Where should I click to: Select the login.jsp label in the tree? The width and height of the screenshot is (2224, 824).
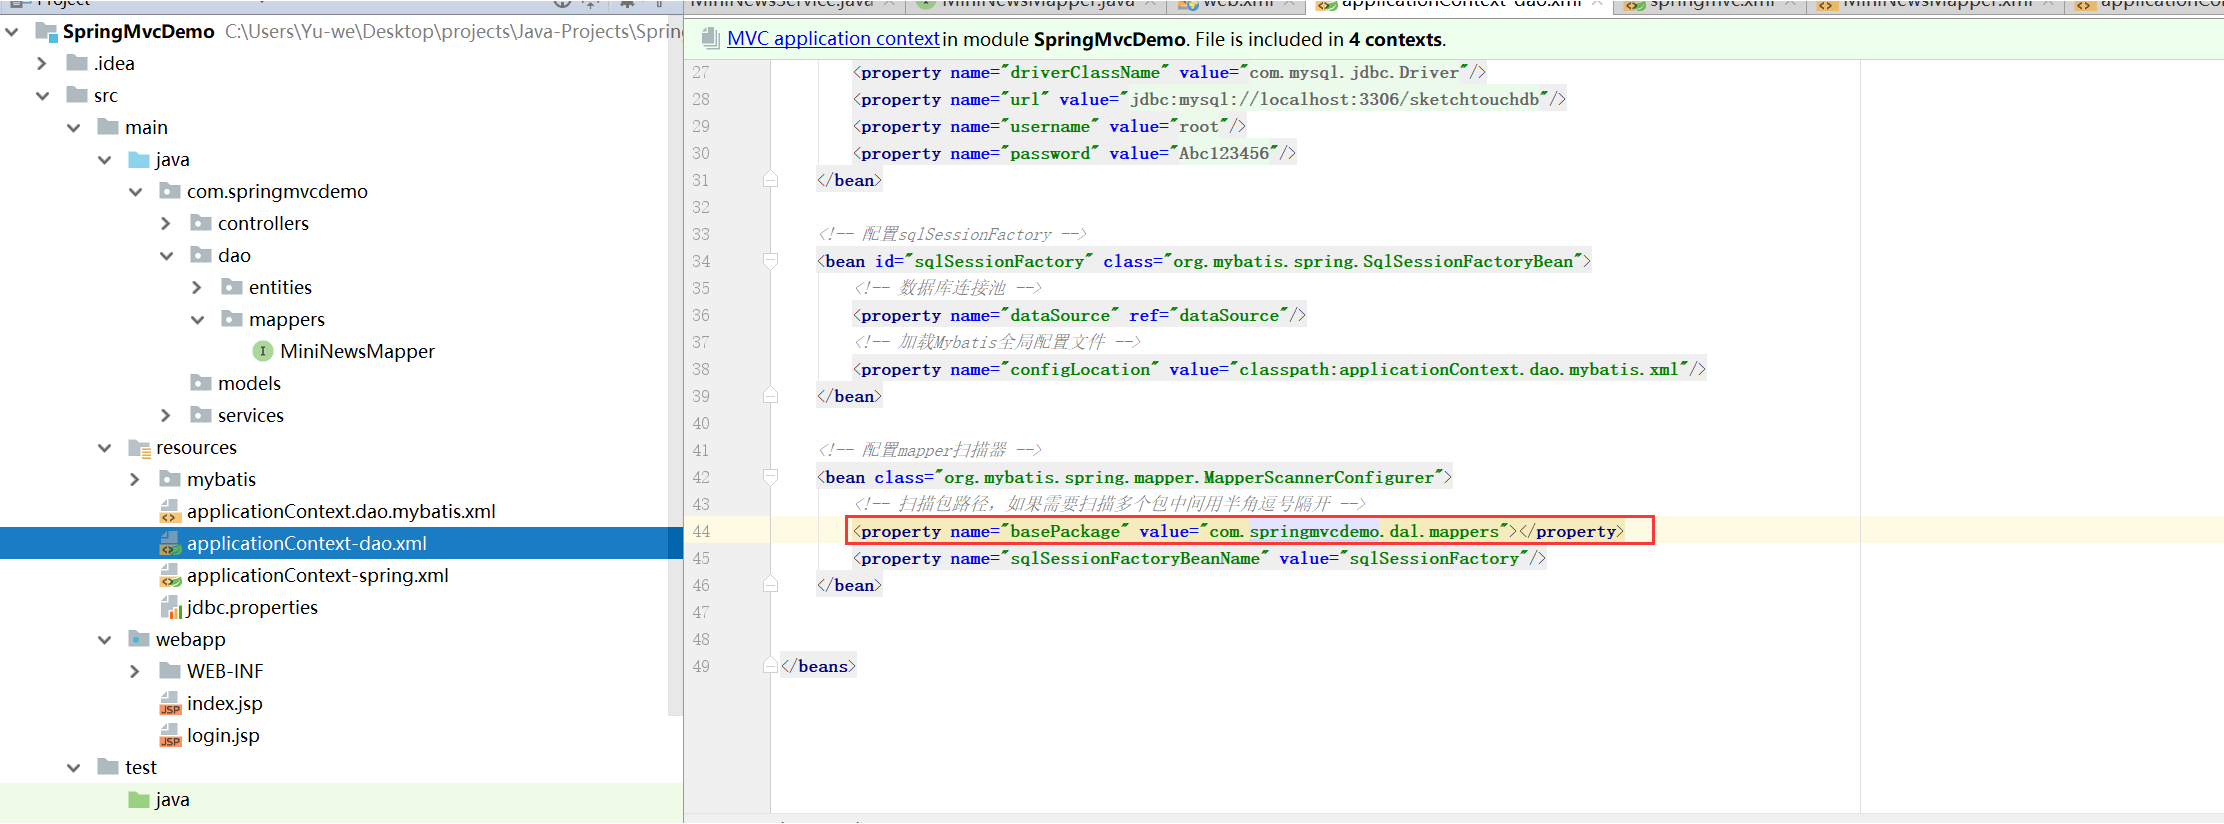(x=223, y=735)
